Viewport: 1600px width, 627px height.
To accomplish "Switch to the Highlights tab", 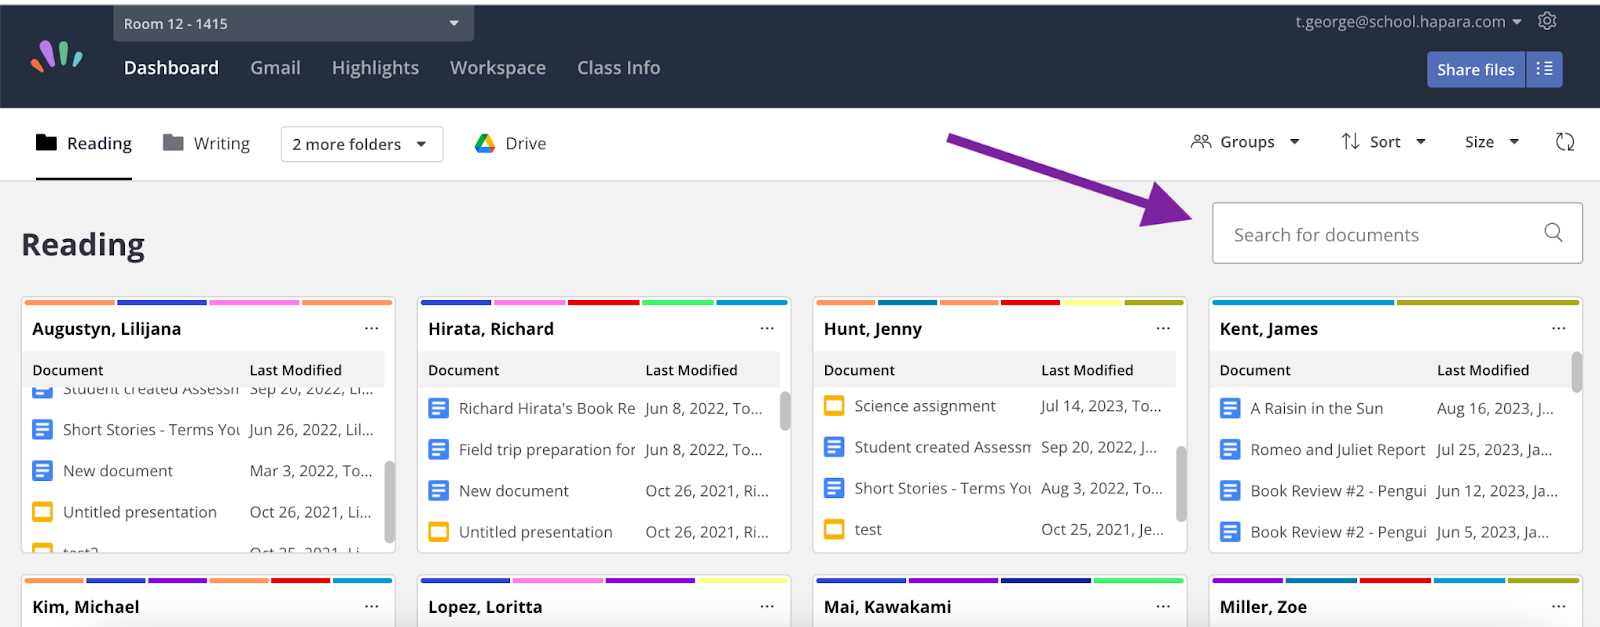I will click(x=375, y=68).
